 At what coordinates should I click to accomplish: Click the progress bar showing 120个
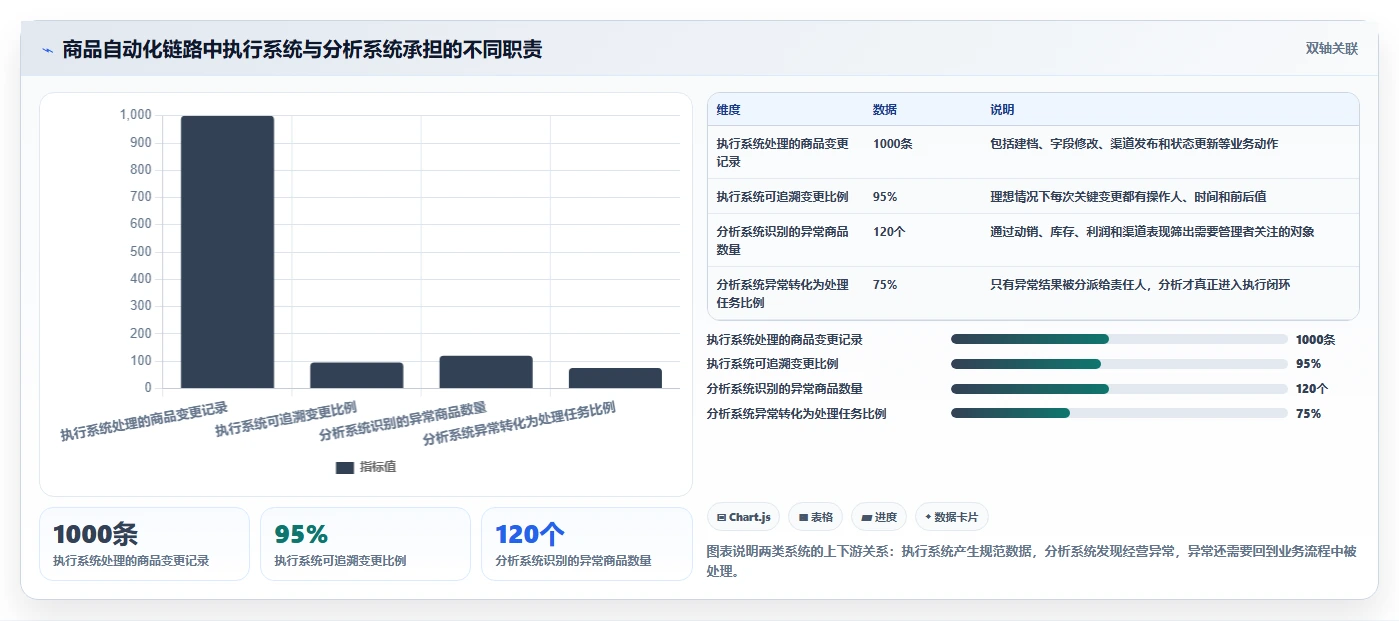(1119, 389)
